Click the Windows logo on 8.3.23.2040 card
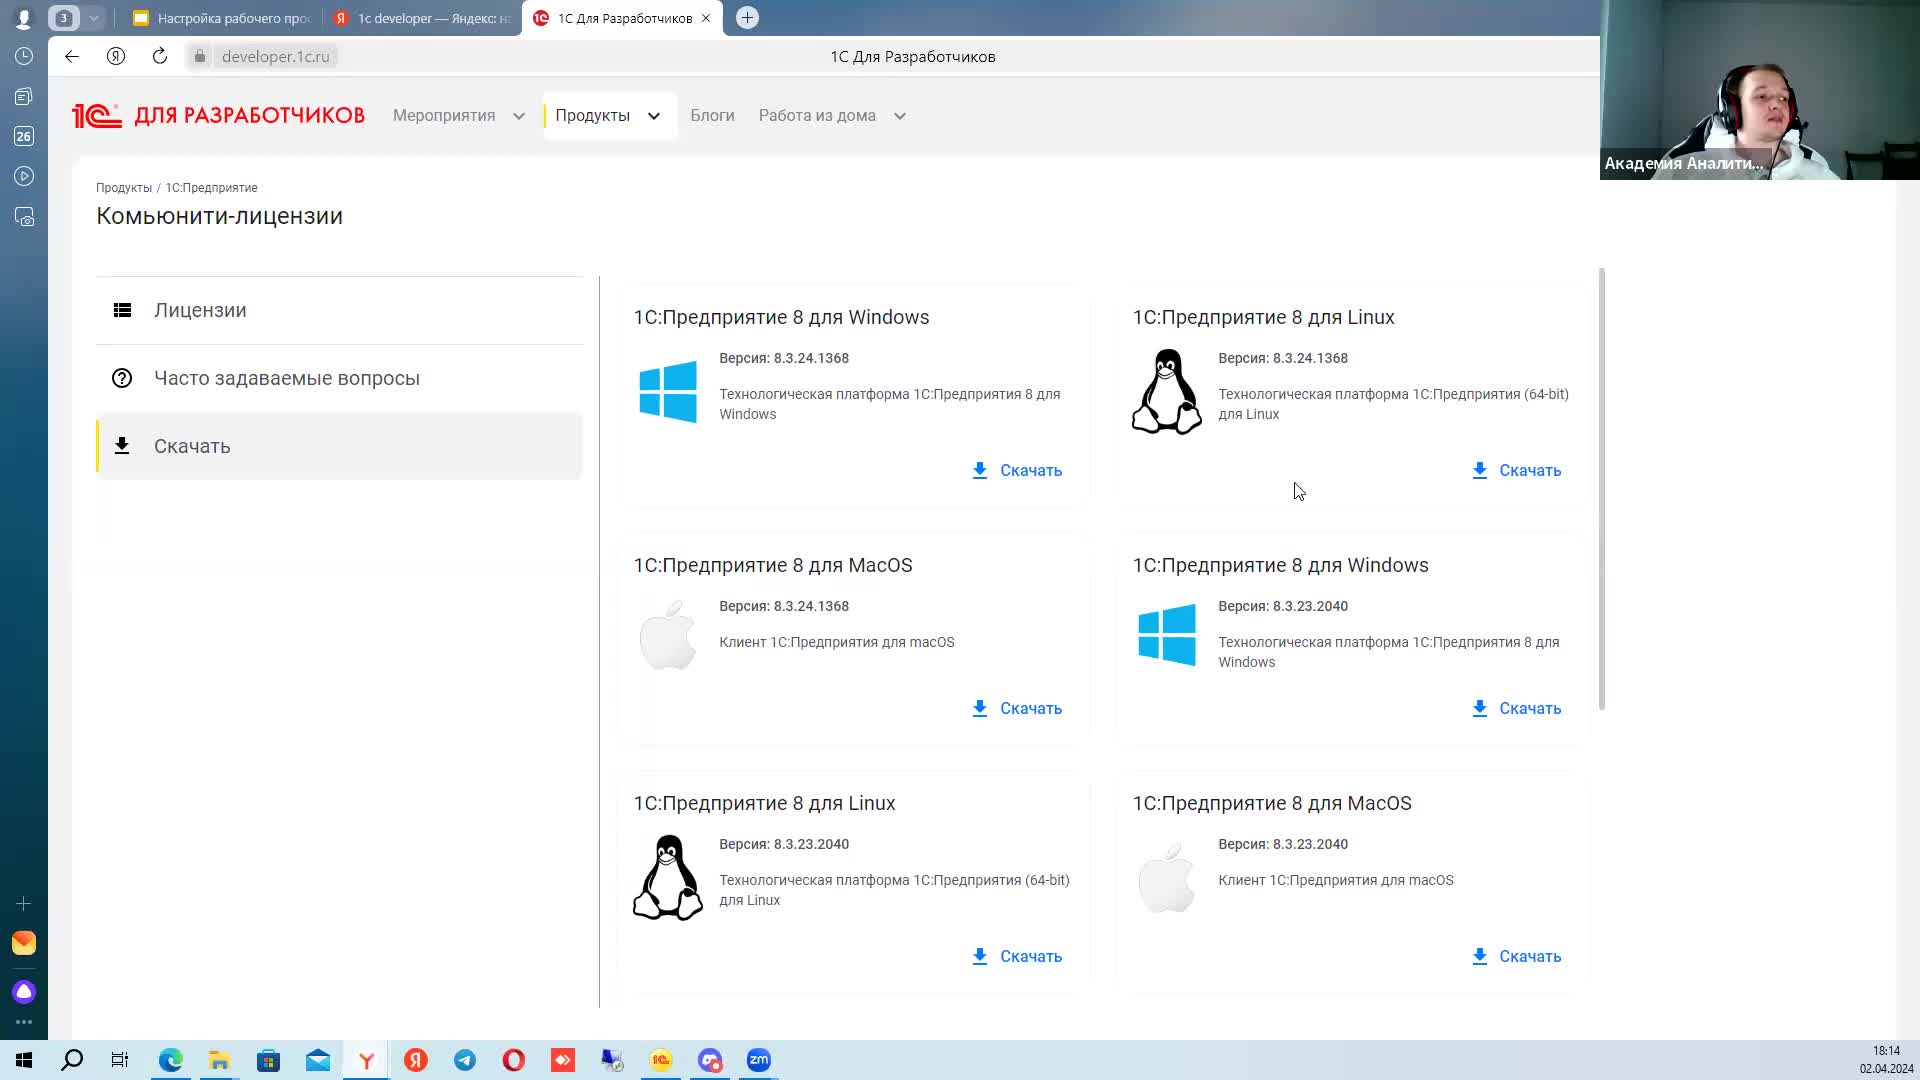This screenshot has width=1920, height=1080. (1167, 635)
